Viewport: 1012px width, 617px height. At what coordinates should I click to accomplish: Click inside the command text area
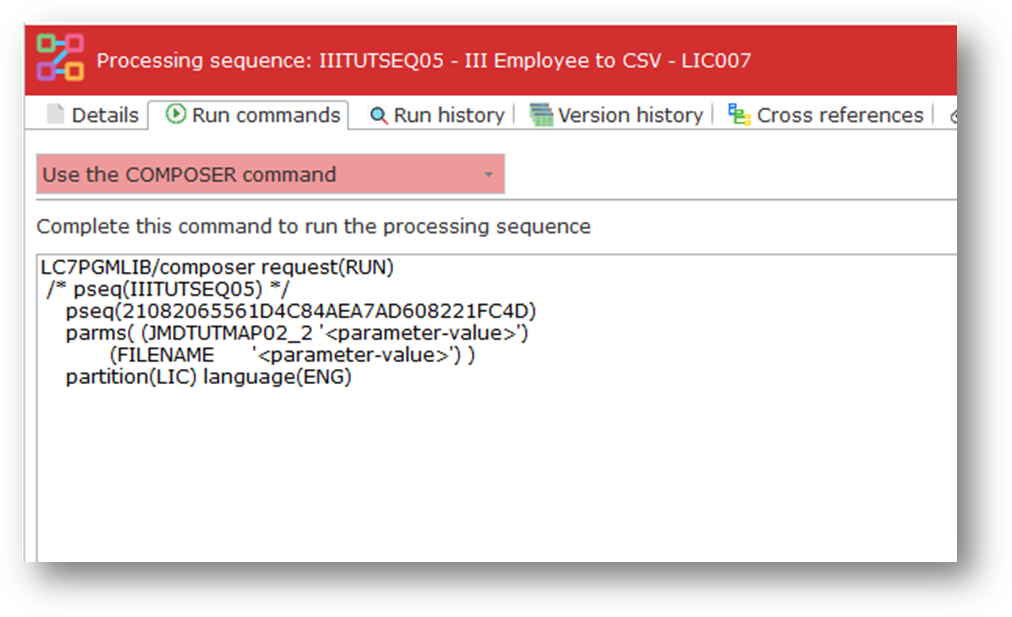click(496, 408)
